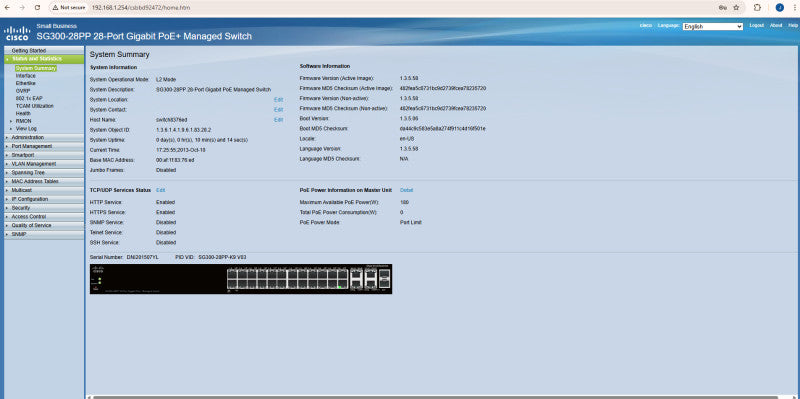This screenshot has height=399, width=800.
Task: Click the password key icon in address bar
Action: click(722, 8)
